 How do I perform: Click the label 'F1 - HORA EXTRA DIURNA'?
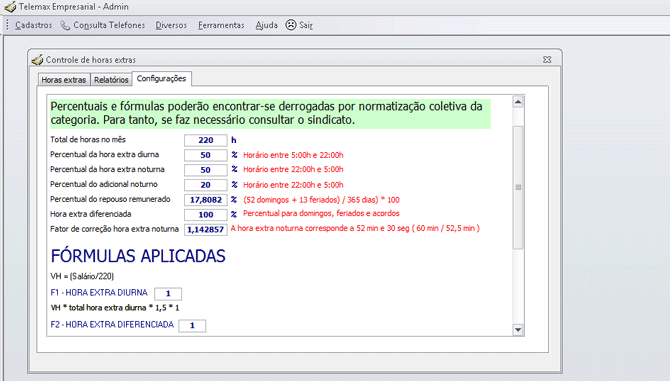[99, 293]
